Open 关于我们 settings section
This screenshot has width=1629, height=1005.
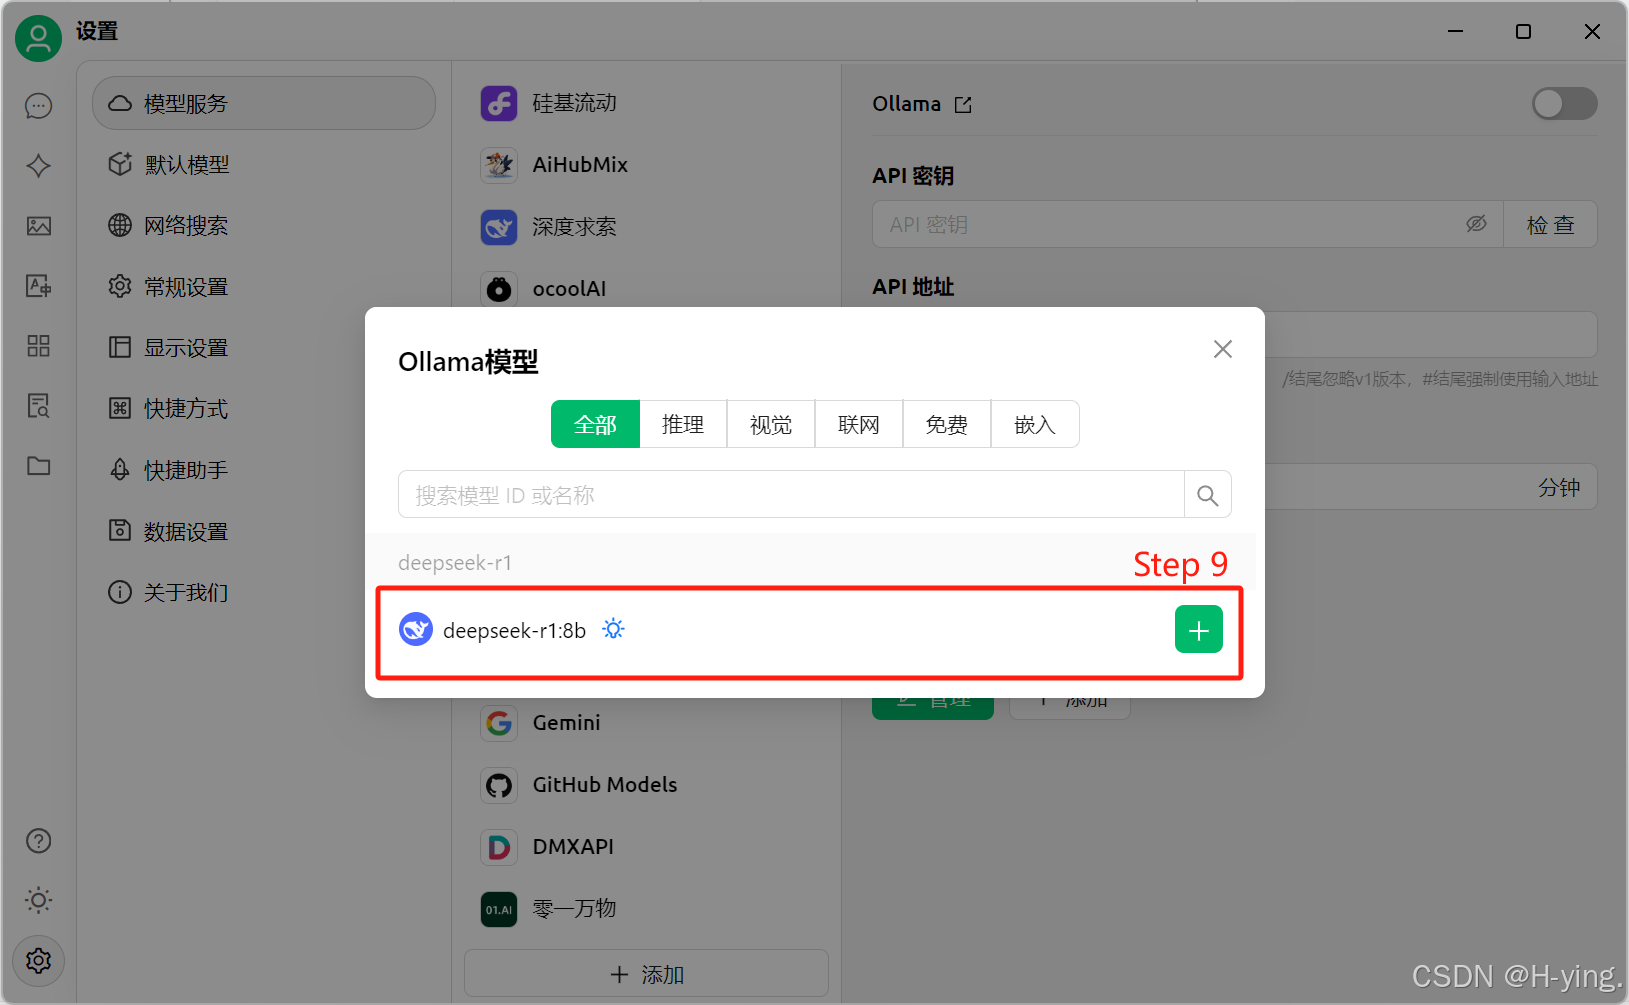[x=264, y=592]
